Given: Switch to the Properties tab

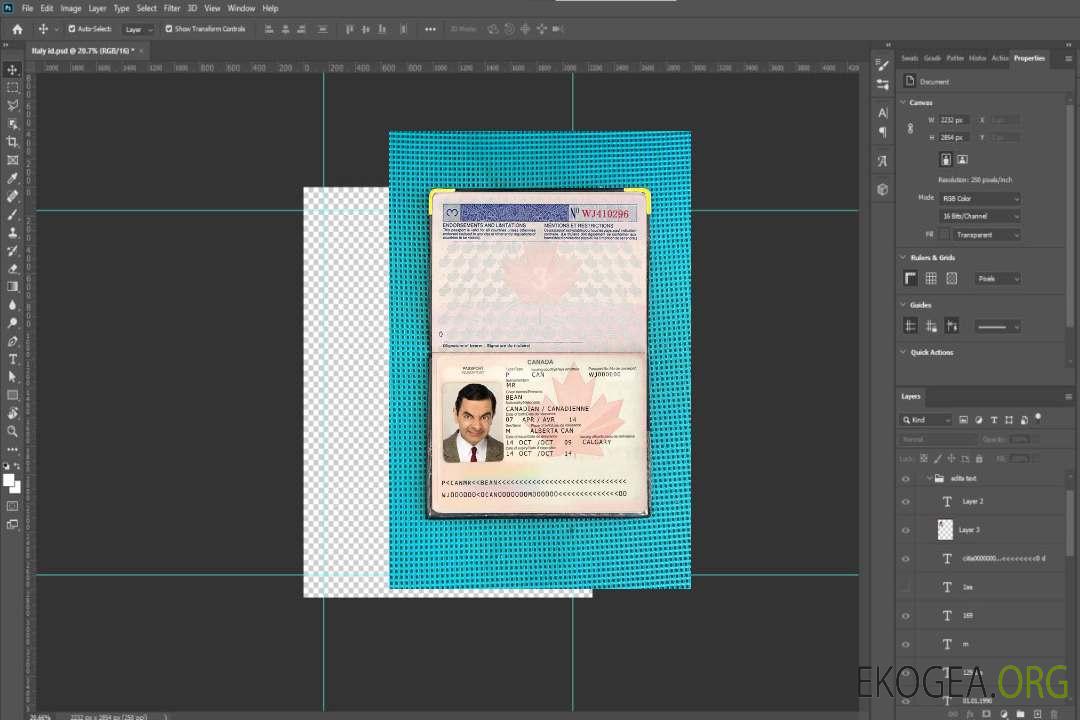Looking at the screenshot, I should click(x=1029, y=59).
